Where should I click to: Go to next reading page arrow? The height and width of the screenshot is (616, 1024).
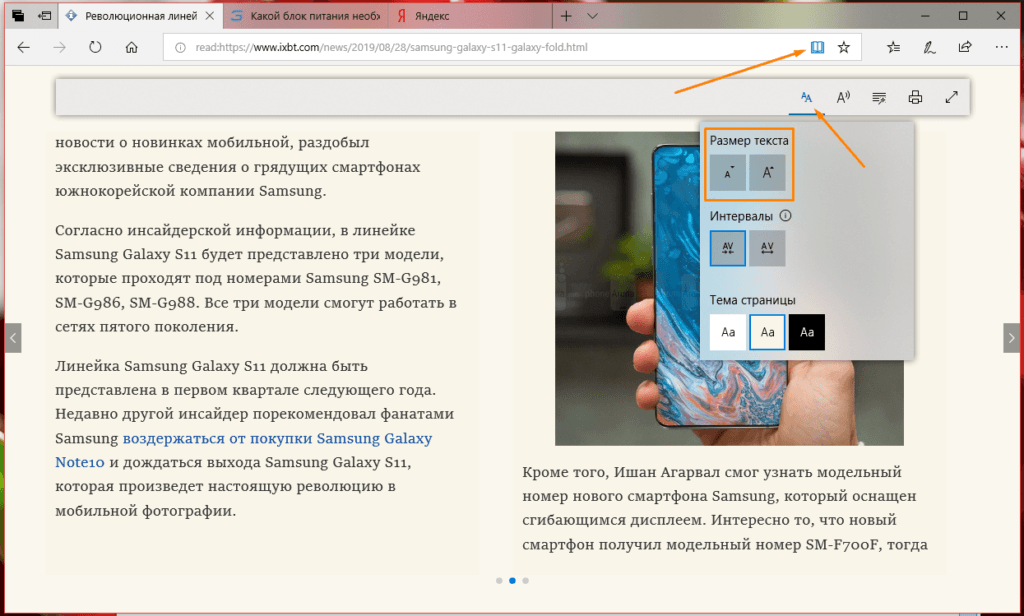[x=1011, y=338]
